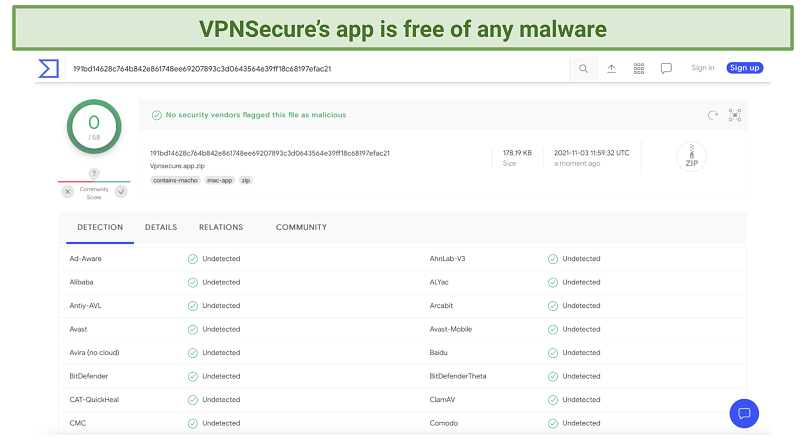Open the similarity graph icon

pos(735,115)
